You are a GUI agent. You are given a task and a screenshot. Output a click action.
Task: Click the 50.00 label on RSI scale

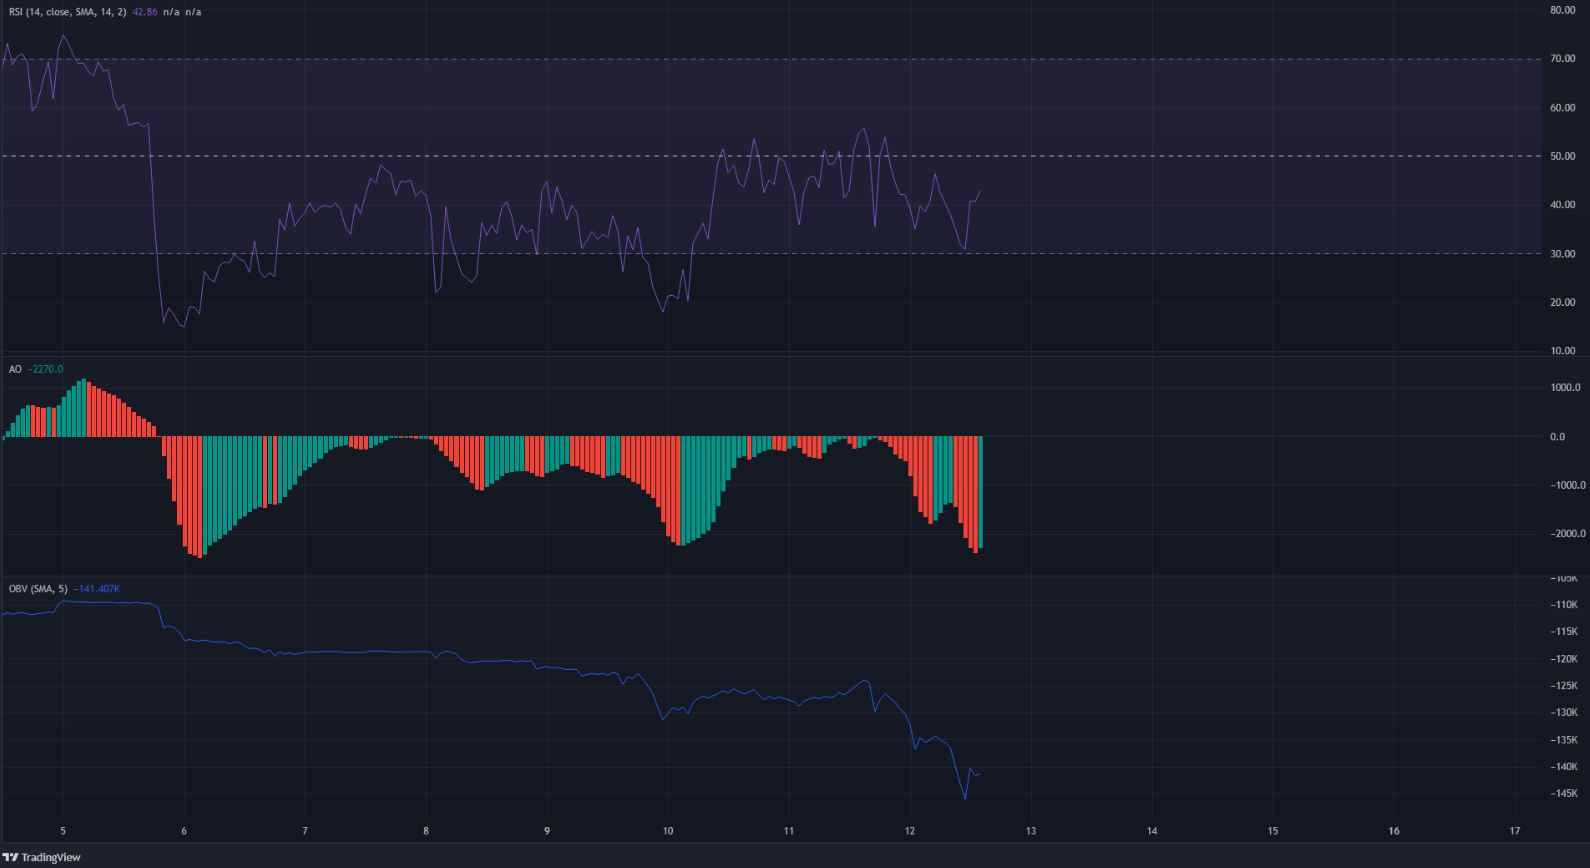click(x=1562, y=157)
